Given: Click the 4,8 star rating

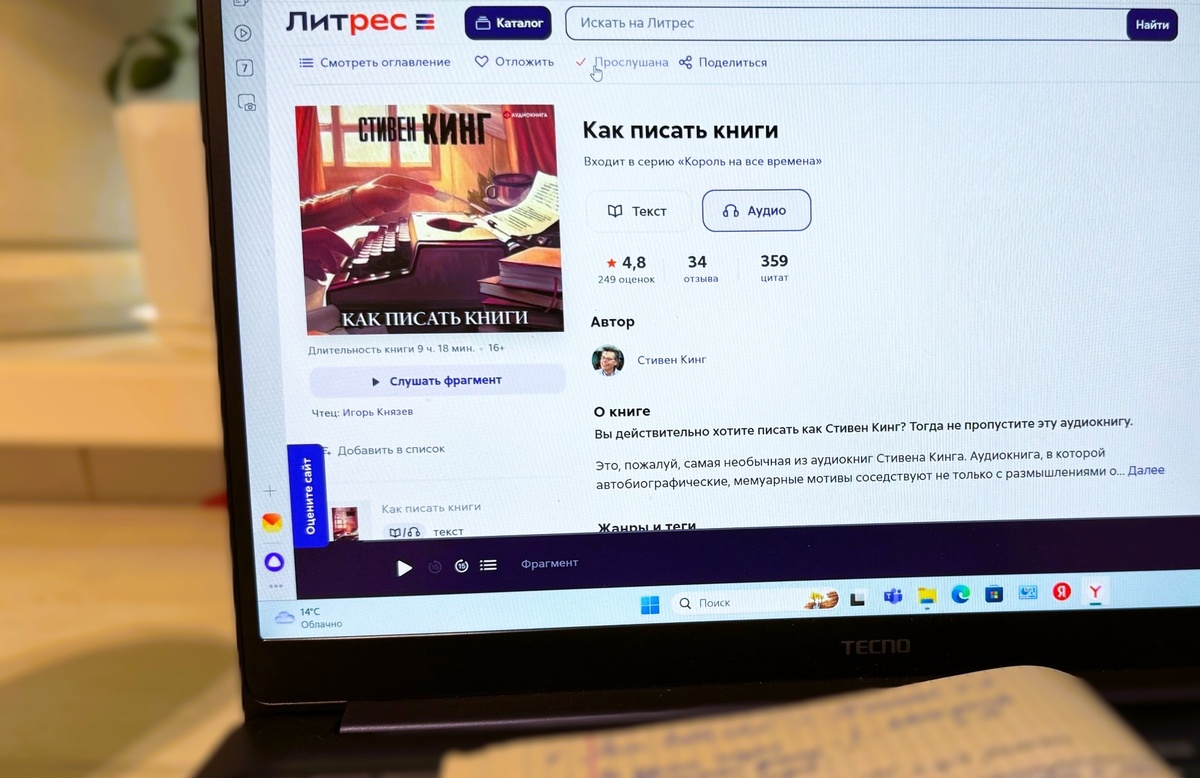Looking at the screenshot, I should (x=626, y=263).
